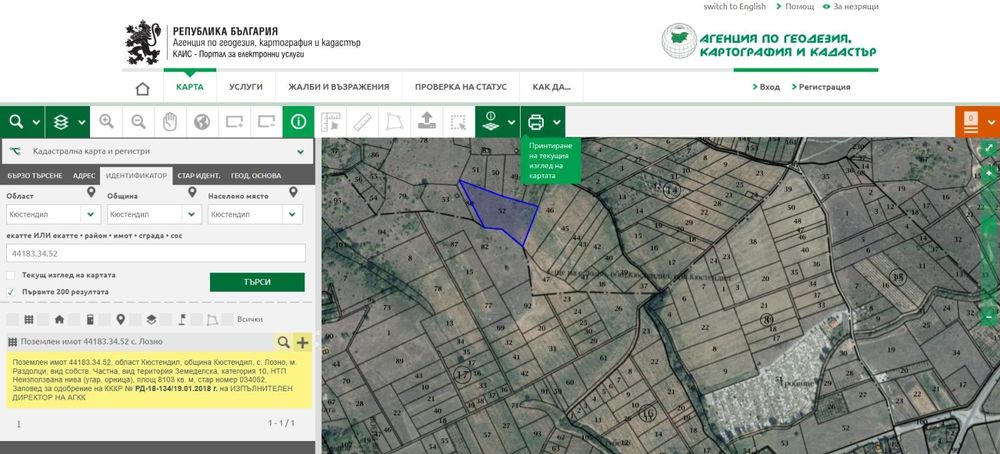Open the search tool magnifier icon
Screen dimensions: 1000x454
click(16, 122)
